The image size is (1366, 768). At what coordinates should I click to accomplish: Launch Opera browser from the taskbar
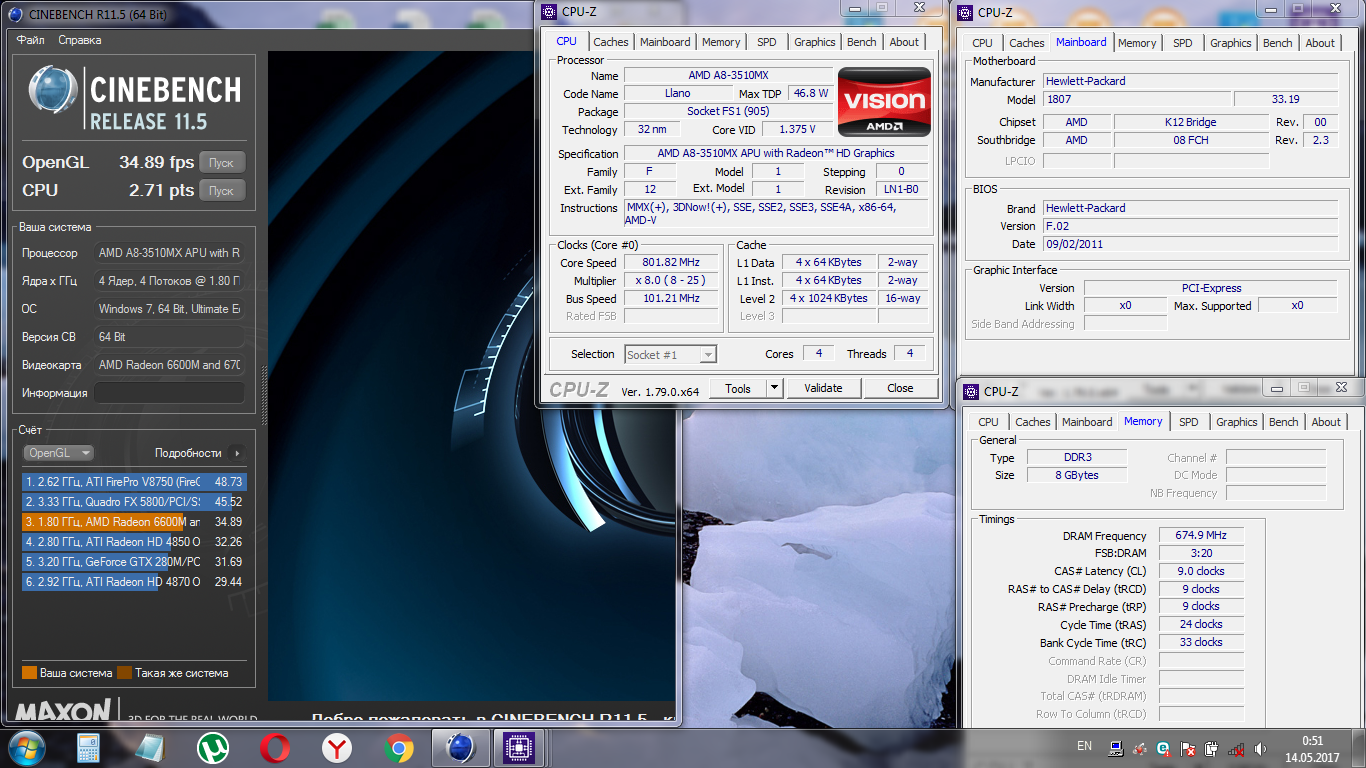coord(275,748)
